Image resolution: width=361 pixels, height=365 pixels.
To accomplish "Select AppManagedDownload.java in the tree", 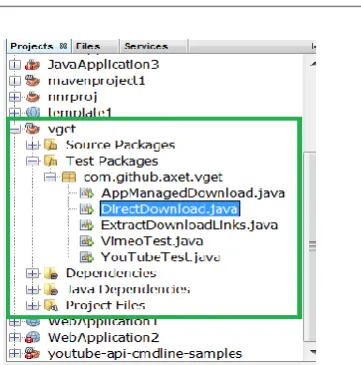I will click(x=193, y=193).
